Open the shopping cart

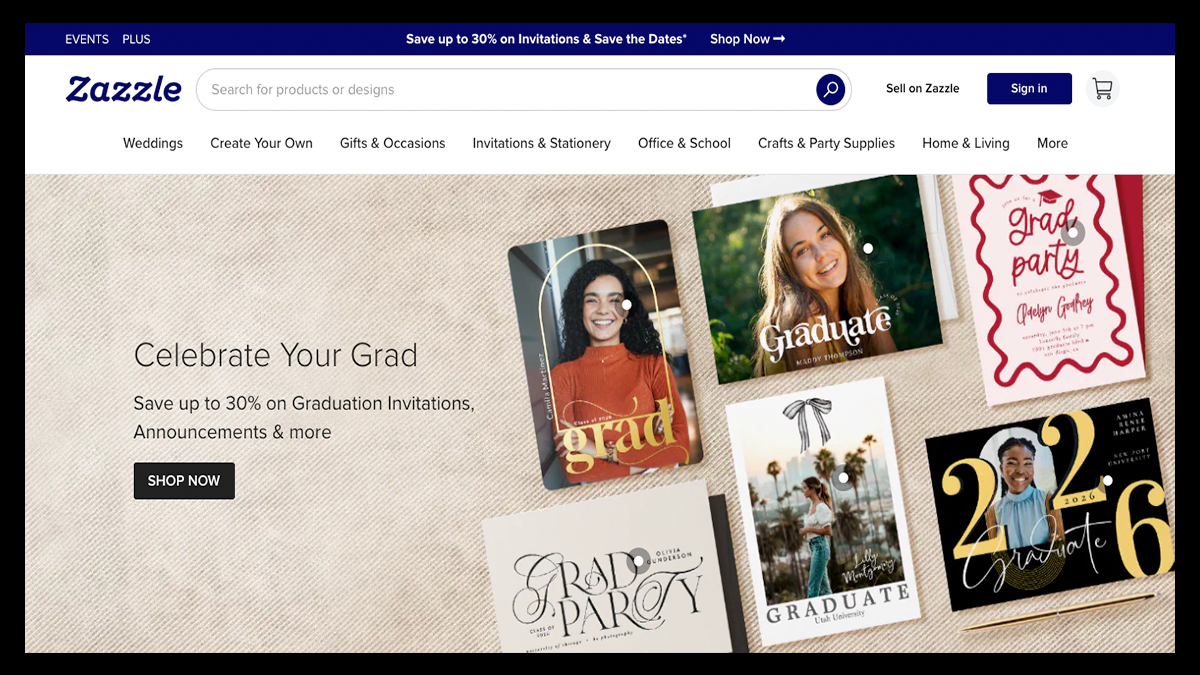point(1102,89)
